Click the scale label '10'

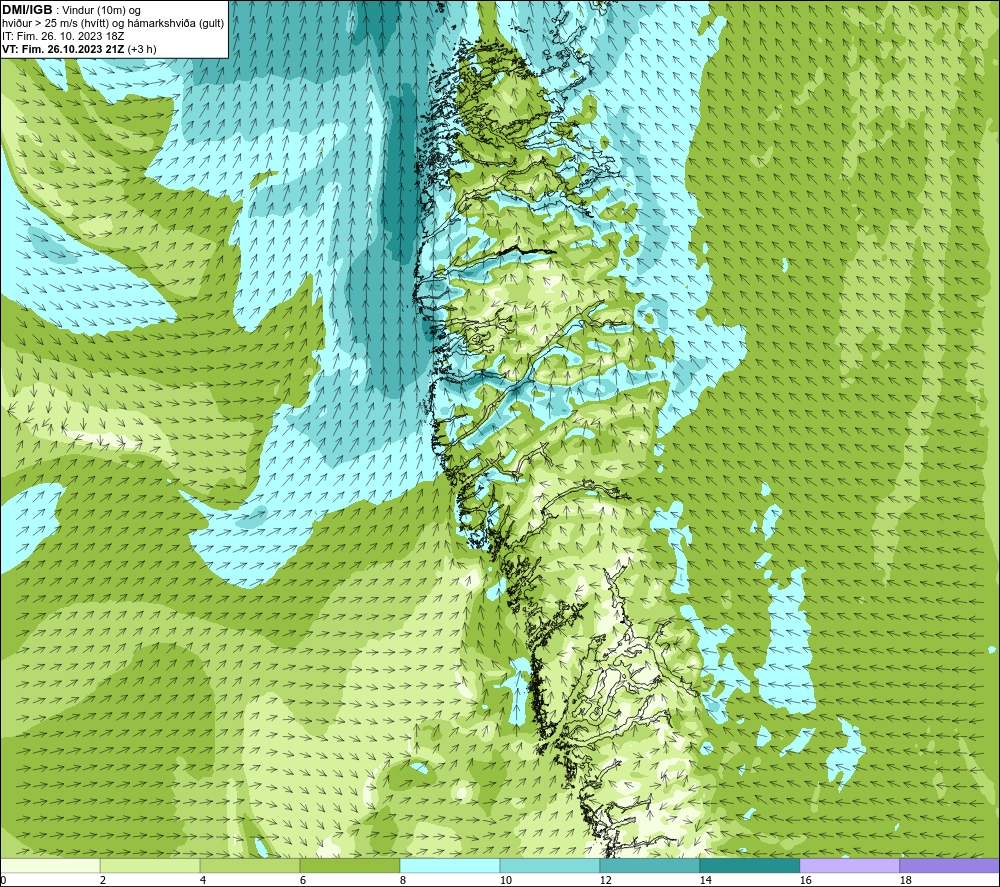505,881
